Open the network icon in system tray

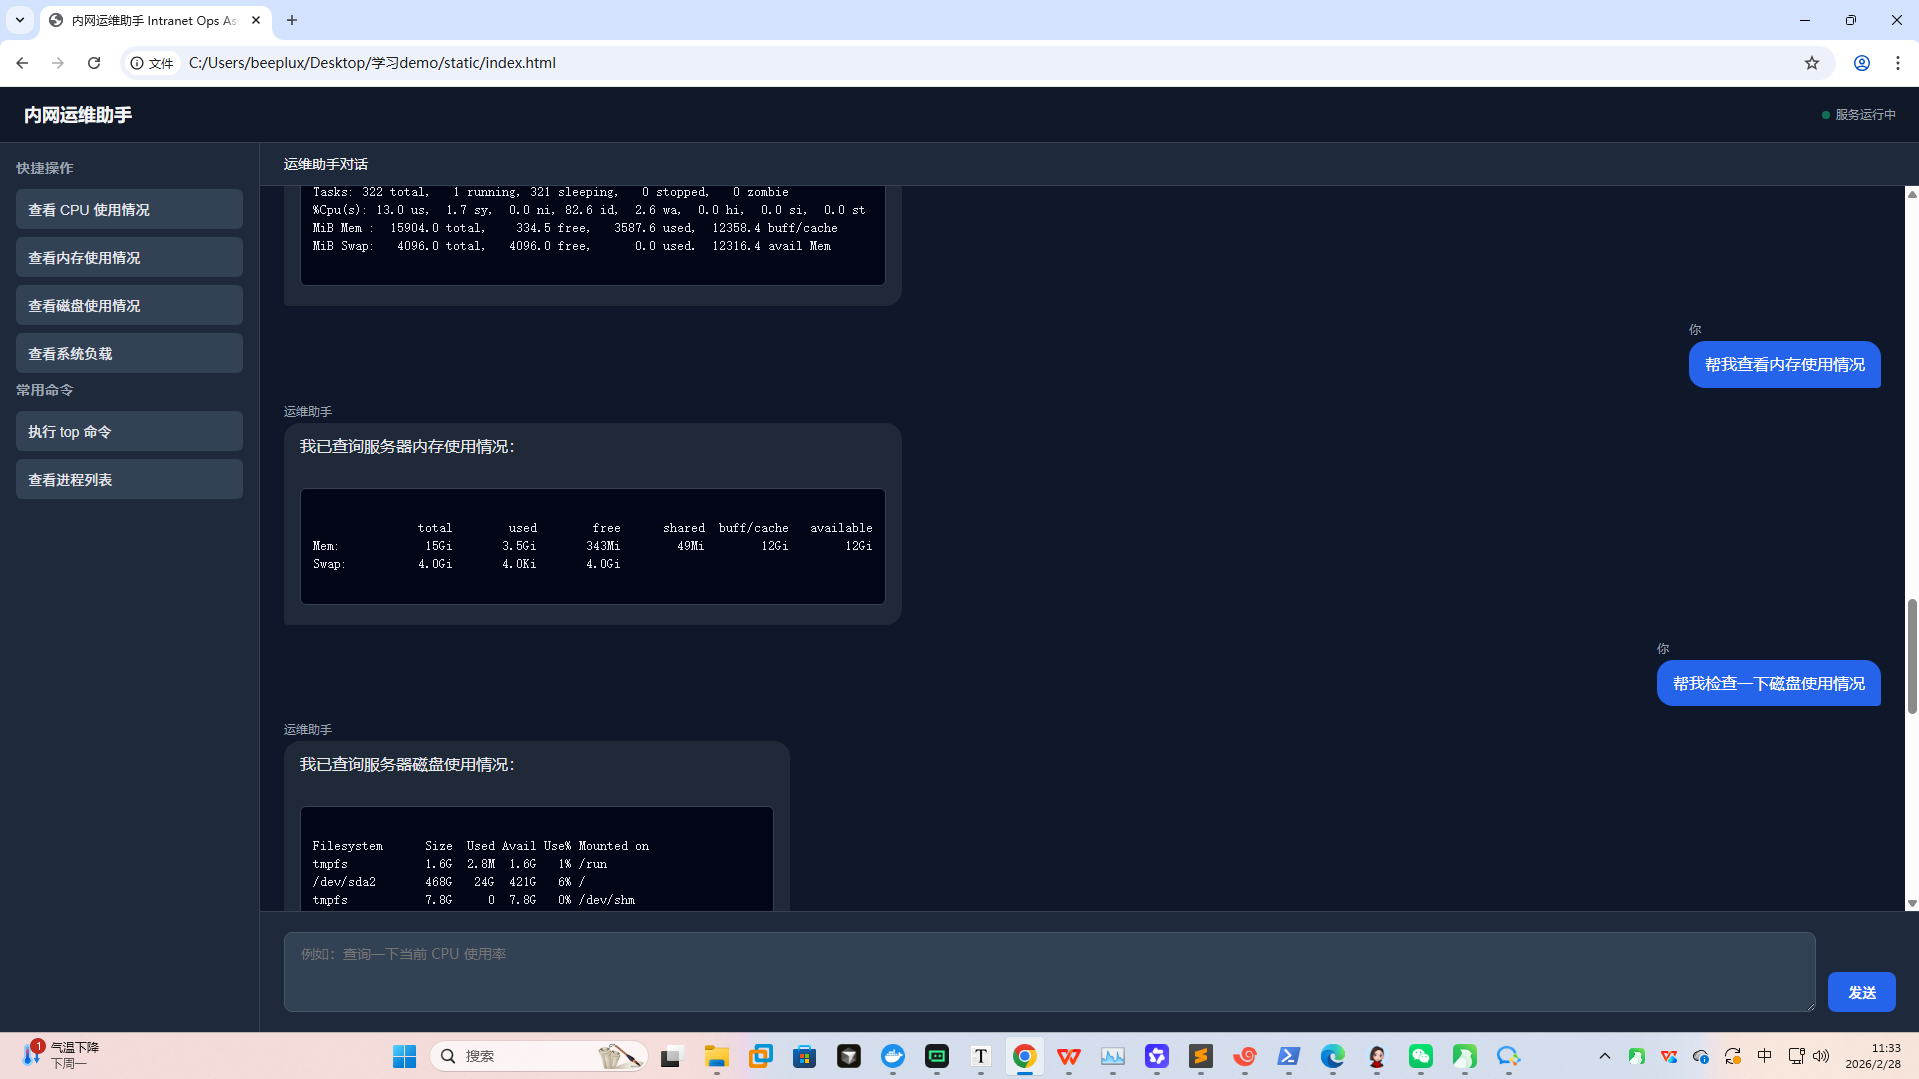1796,1056
